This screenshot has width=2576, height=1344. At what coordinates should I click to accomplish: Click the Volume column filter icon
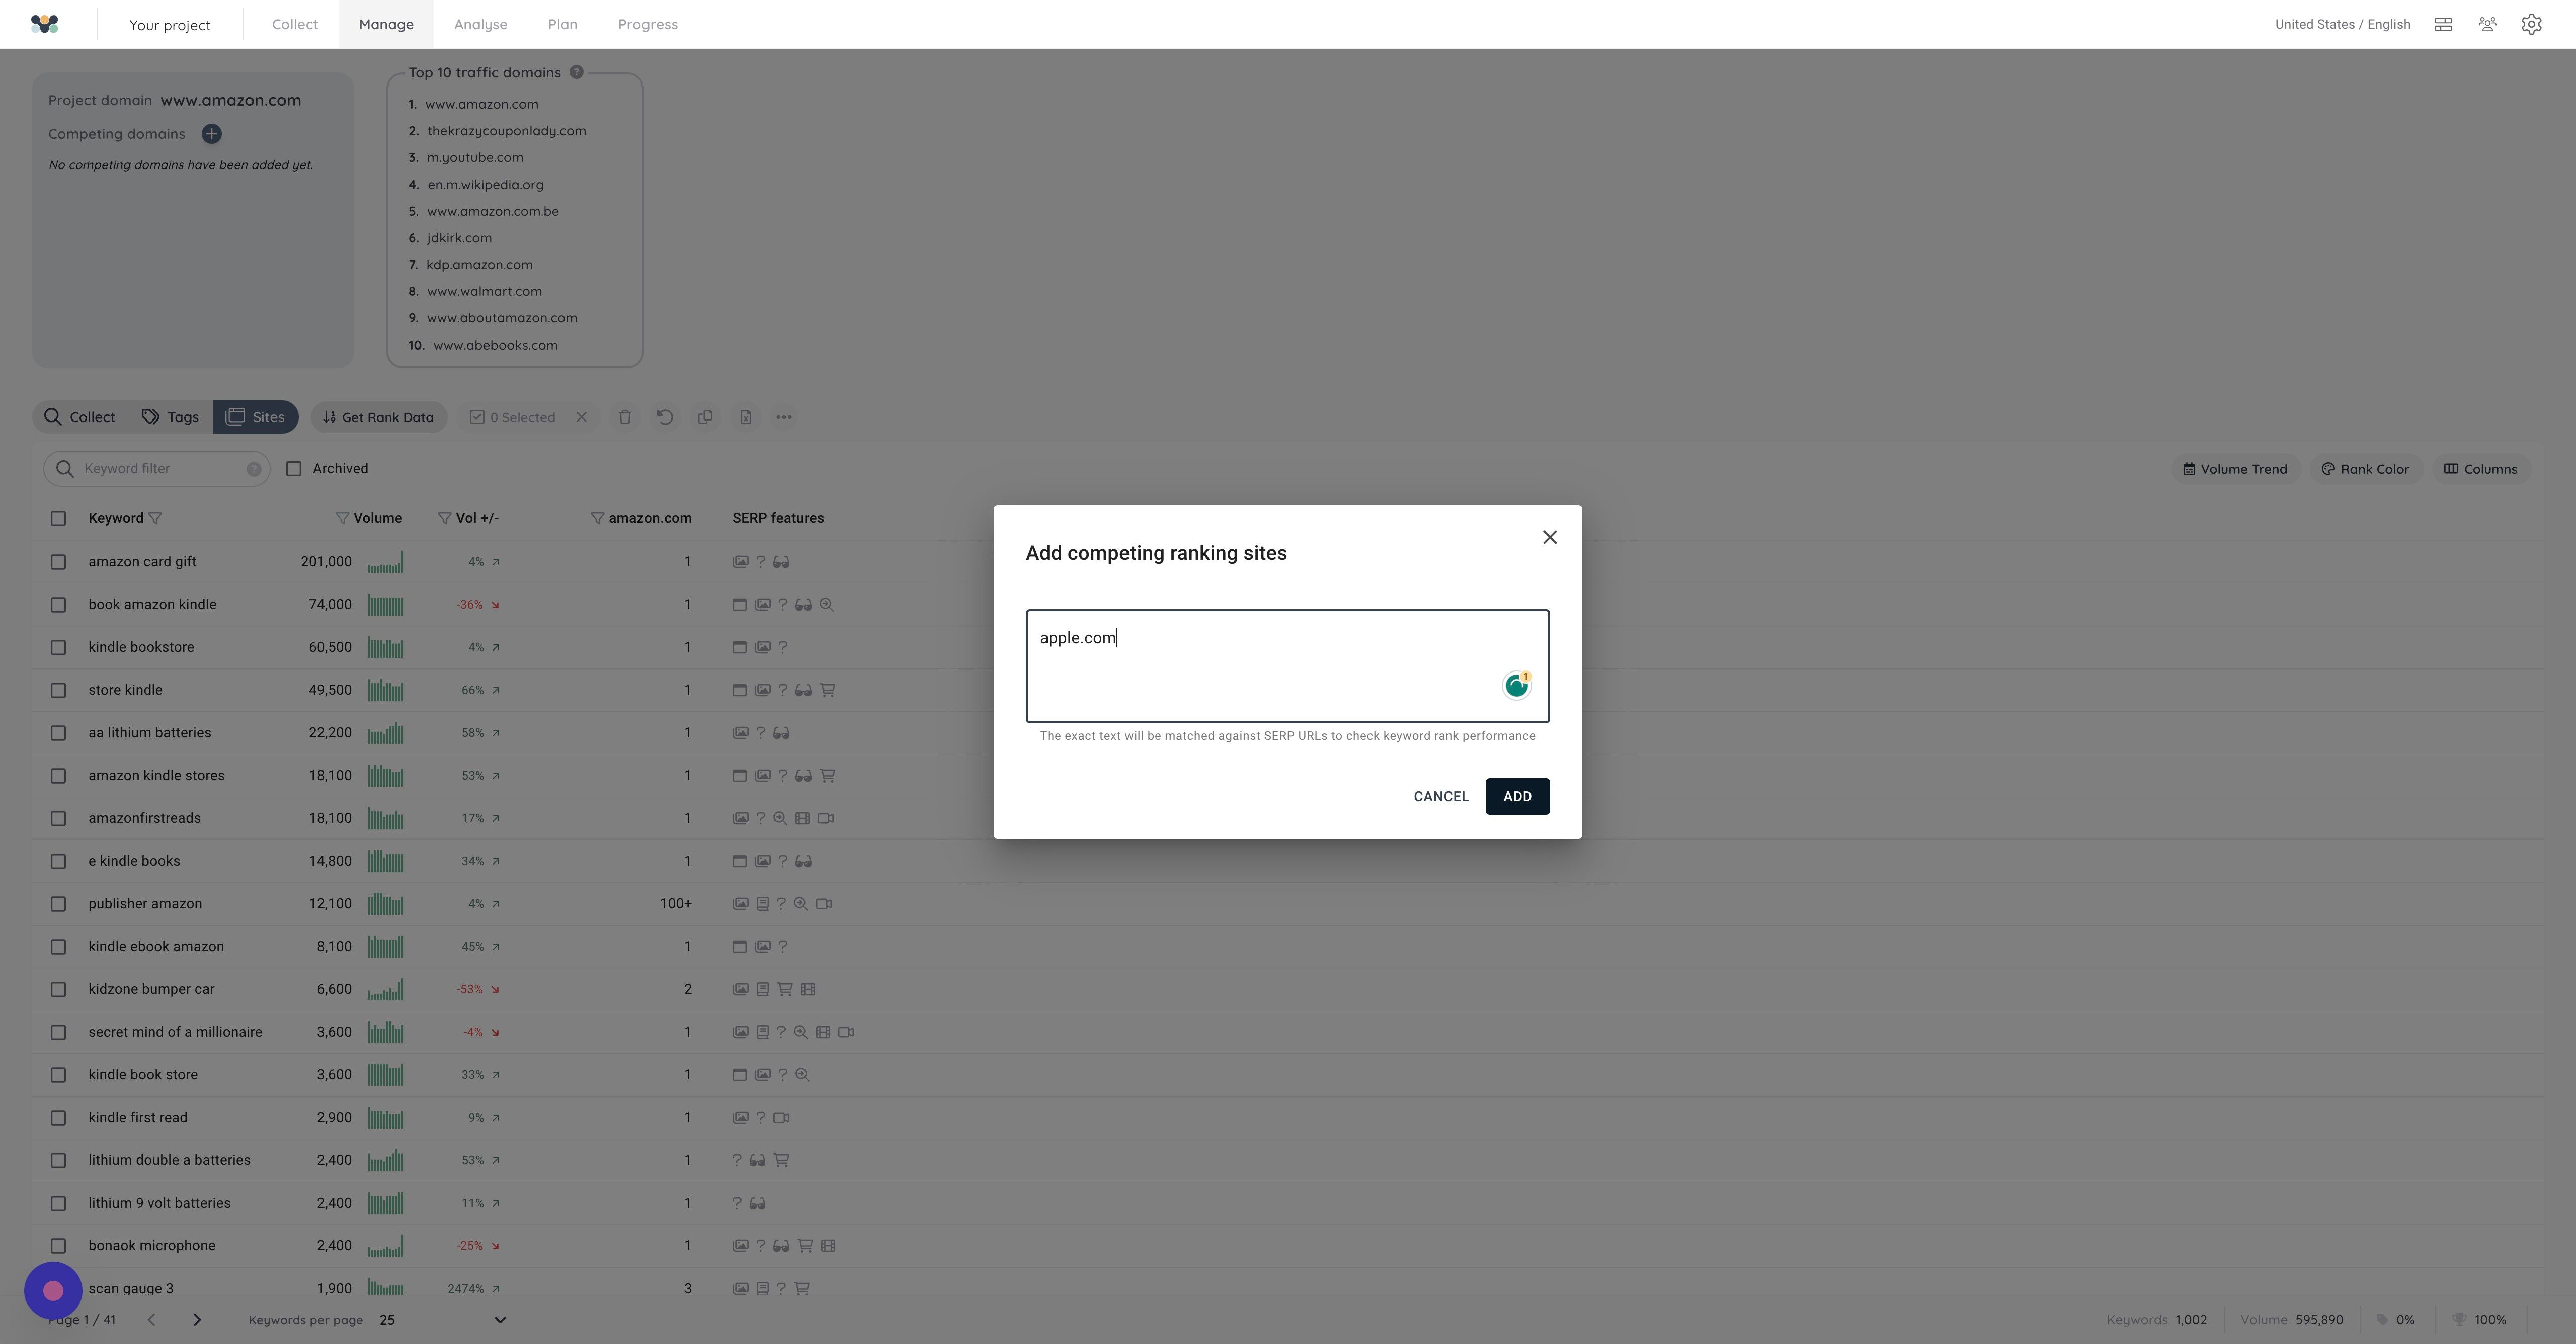[x=342, y=518]
